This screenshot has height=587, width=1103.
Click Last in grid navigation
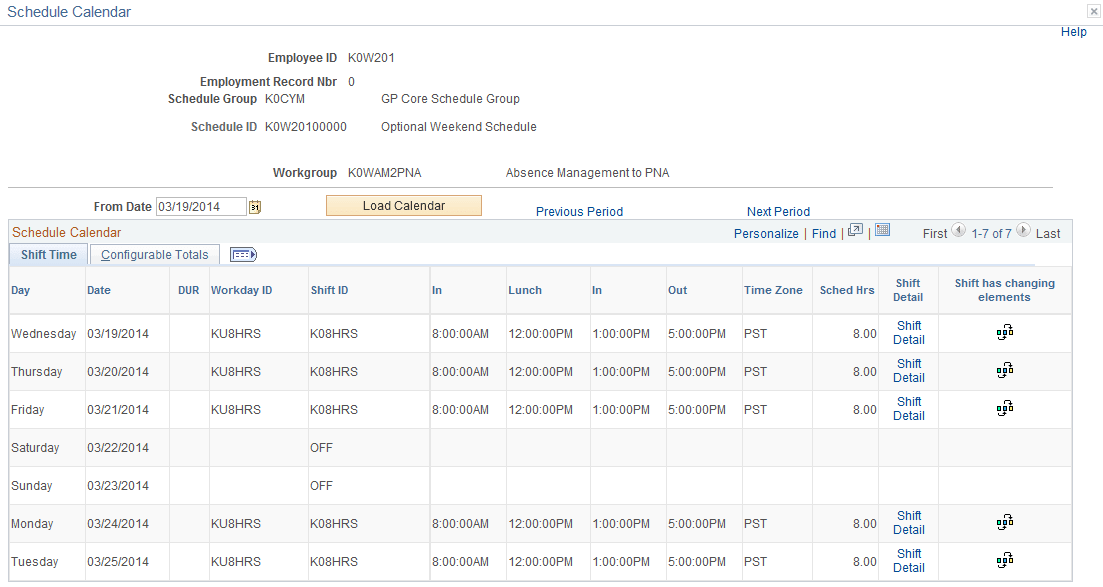tap(1048, 234)
